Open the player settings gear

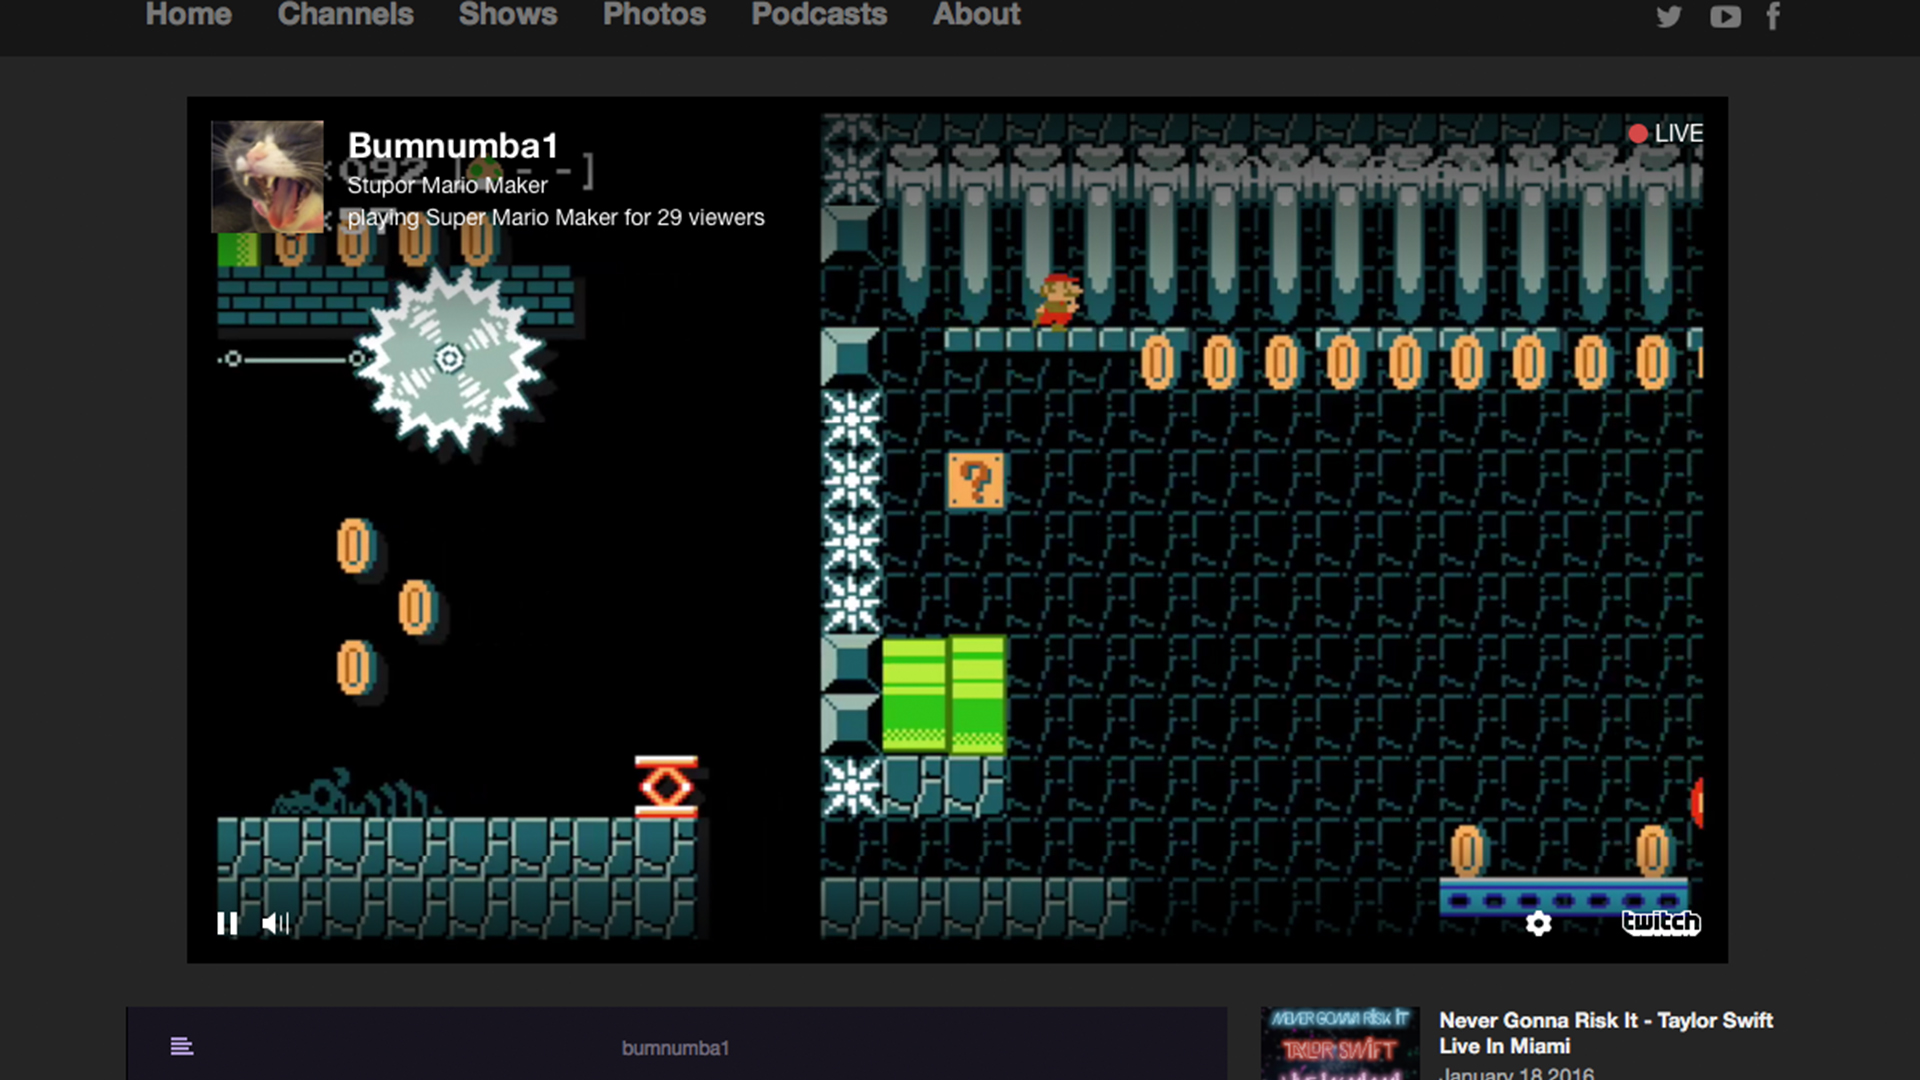(x=1539, y=923)
